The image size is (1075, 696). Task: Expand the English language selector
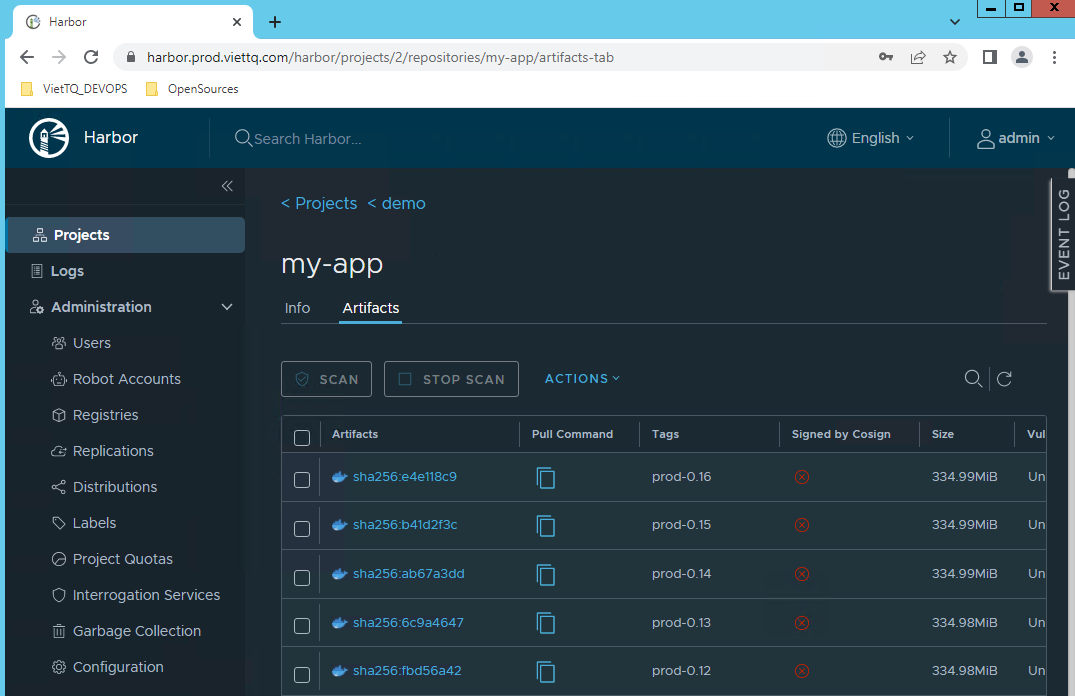(x=871, y=138)
